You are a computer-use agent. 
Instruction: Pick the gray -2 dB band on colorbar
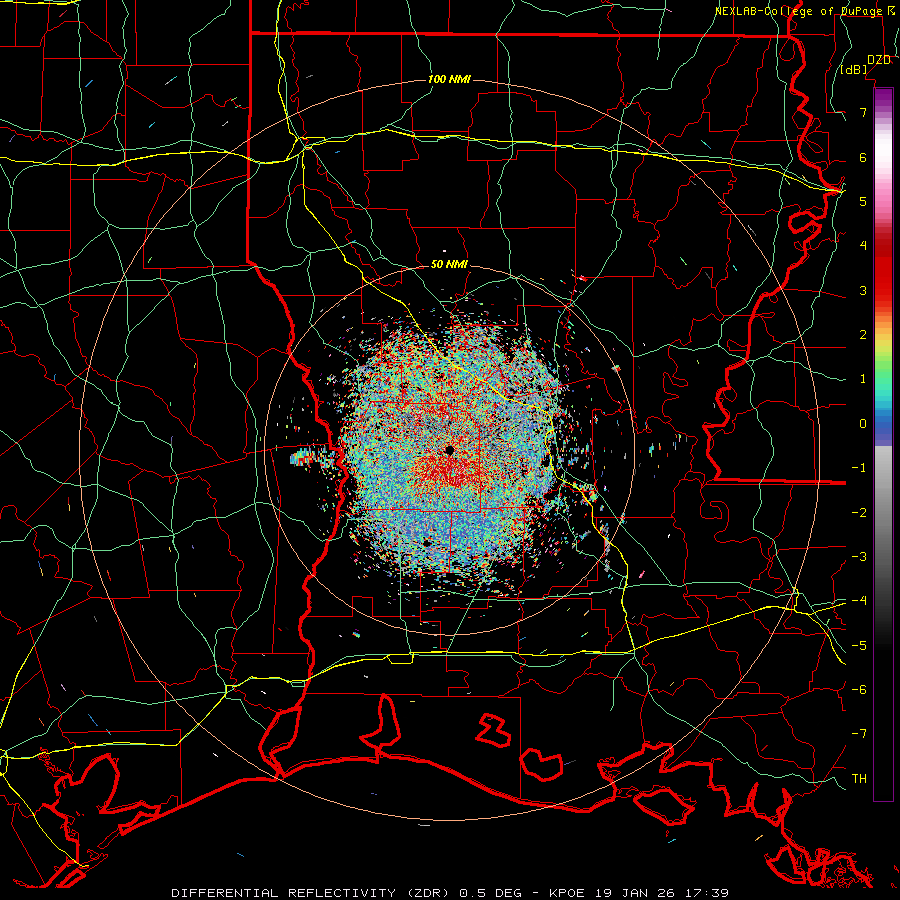[883, 512]
